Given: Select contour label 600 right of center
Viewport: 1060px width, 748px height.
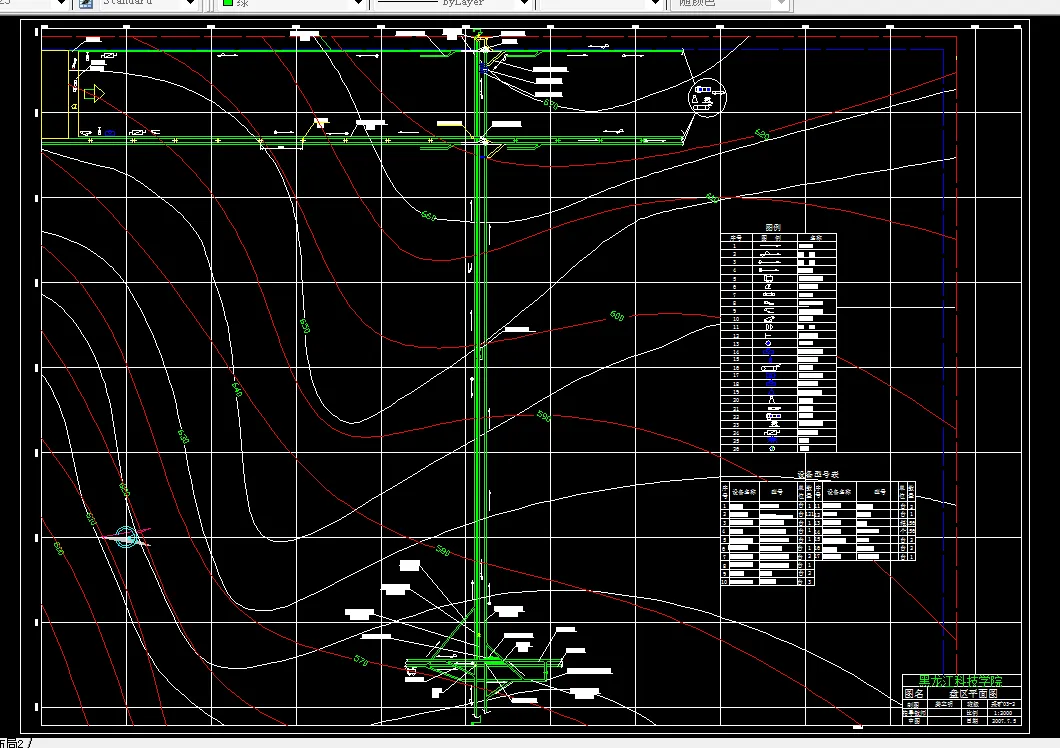Looking at the screenshot, I should coord(617,315).
